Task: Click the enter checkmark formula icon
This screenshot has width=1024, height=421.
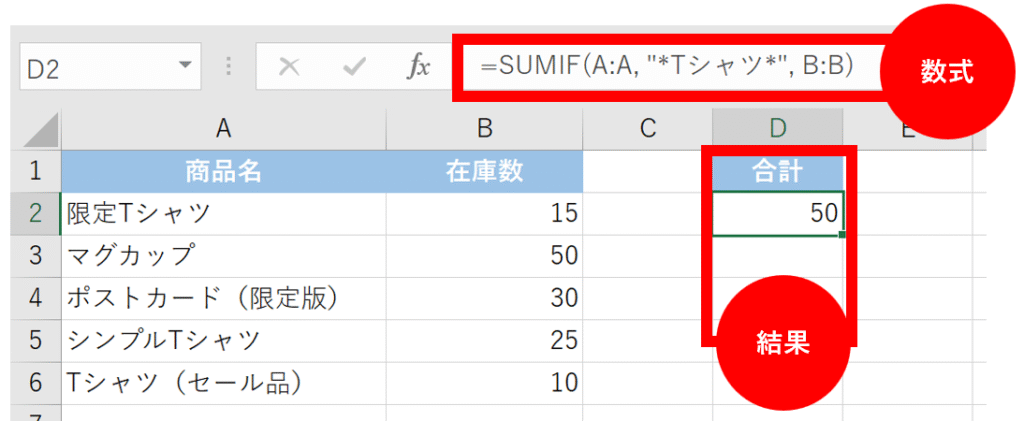Action: click(353, 67)
